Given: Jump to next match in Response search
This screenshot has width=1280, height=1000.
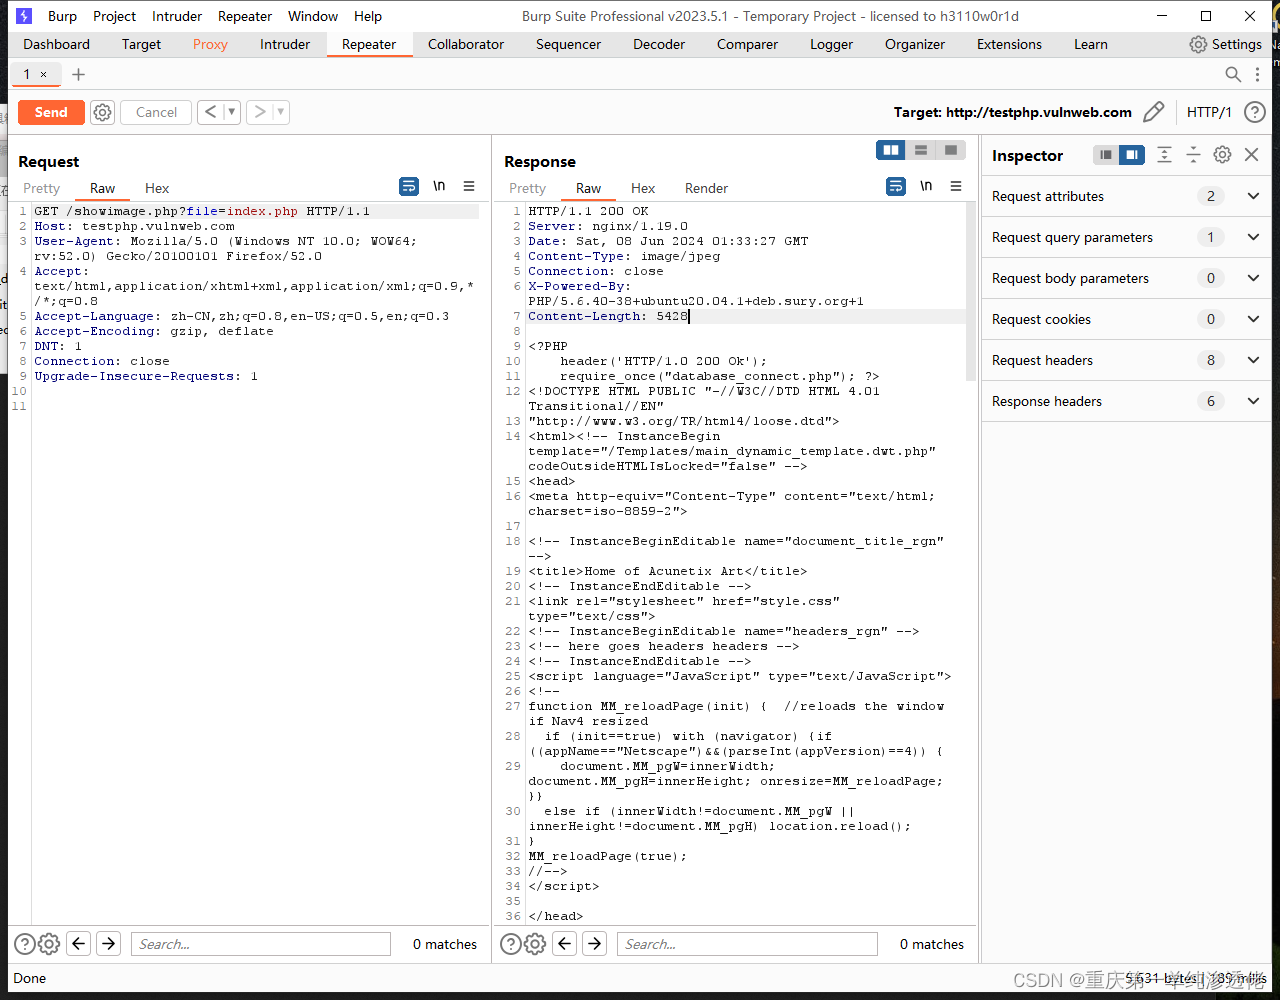Looking at the screenshot, I should 595,943.
